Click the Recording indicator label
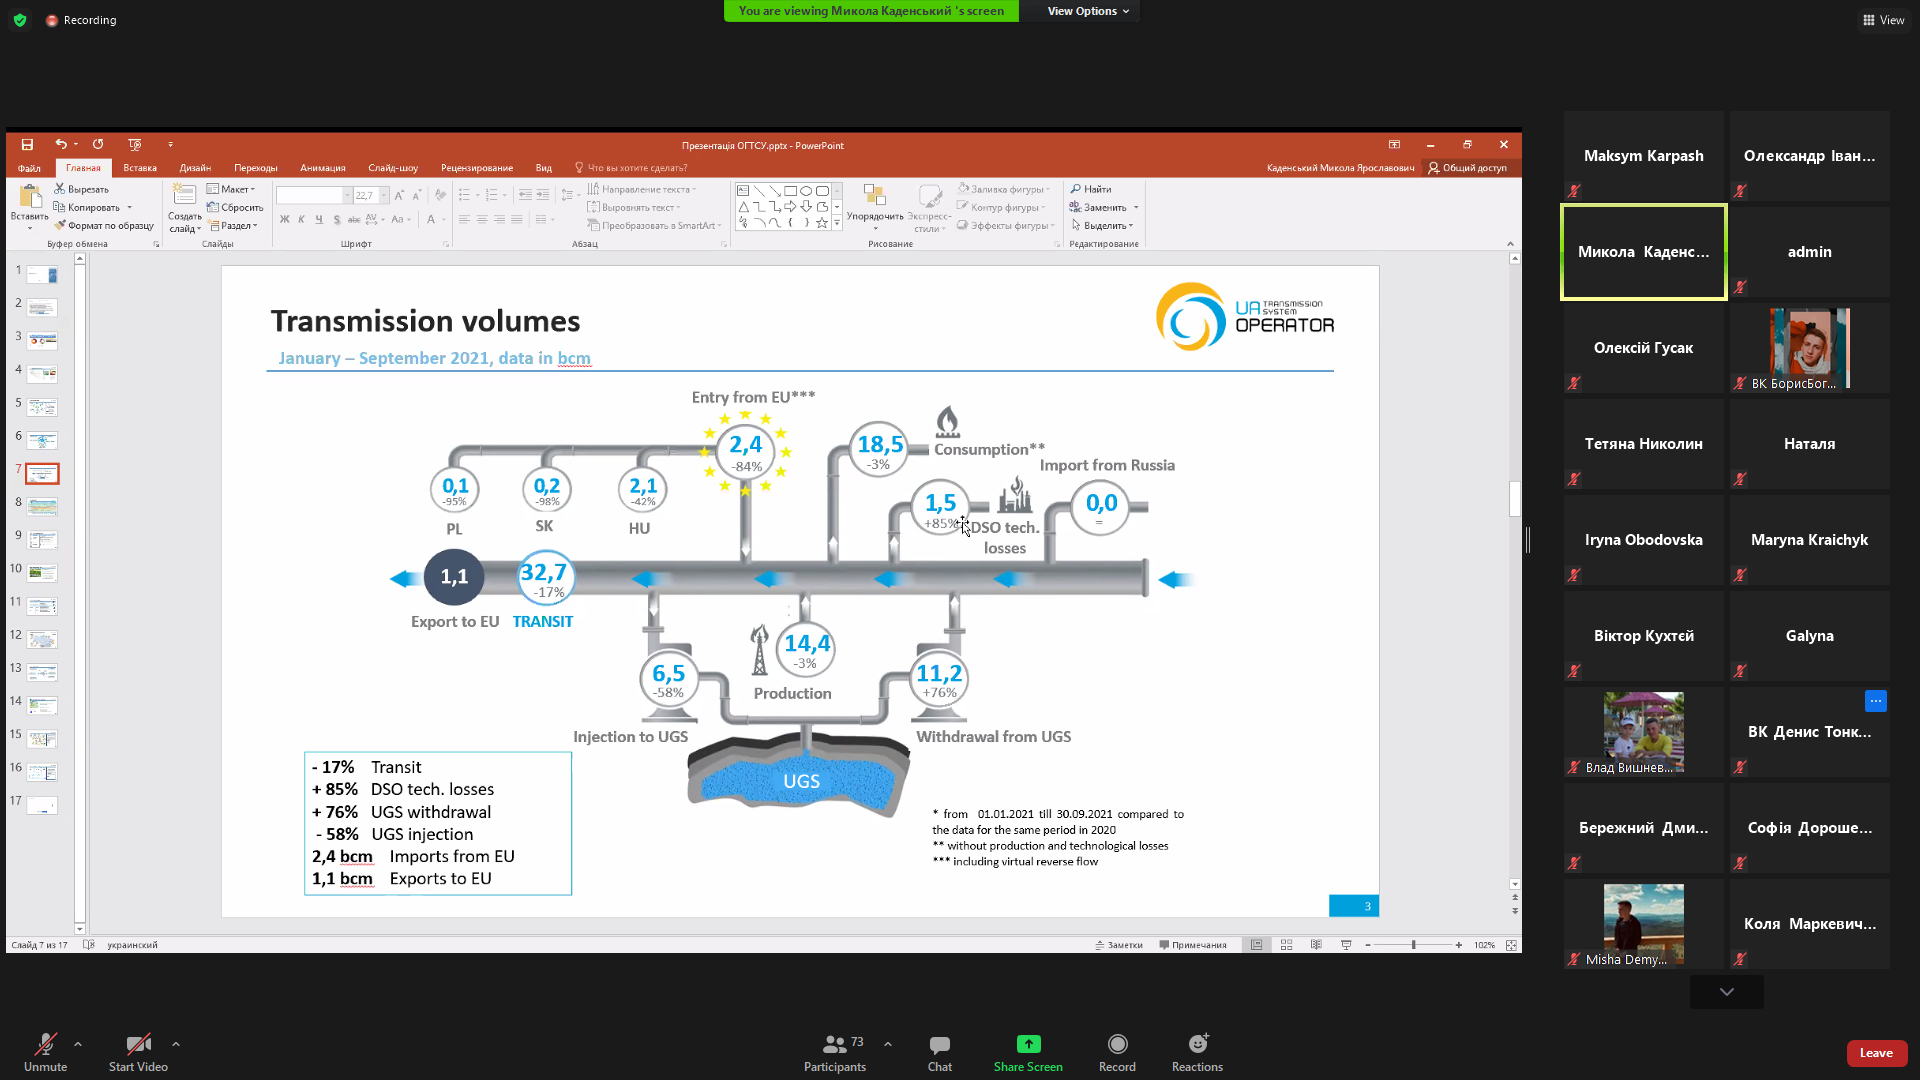1920x1080 pixels. (89, 20)
